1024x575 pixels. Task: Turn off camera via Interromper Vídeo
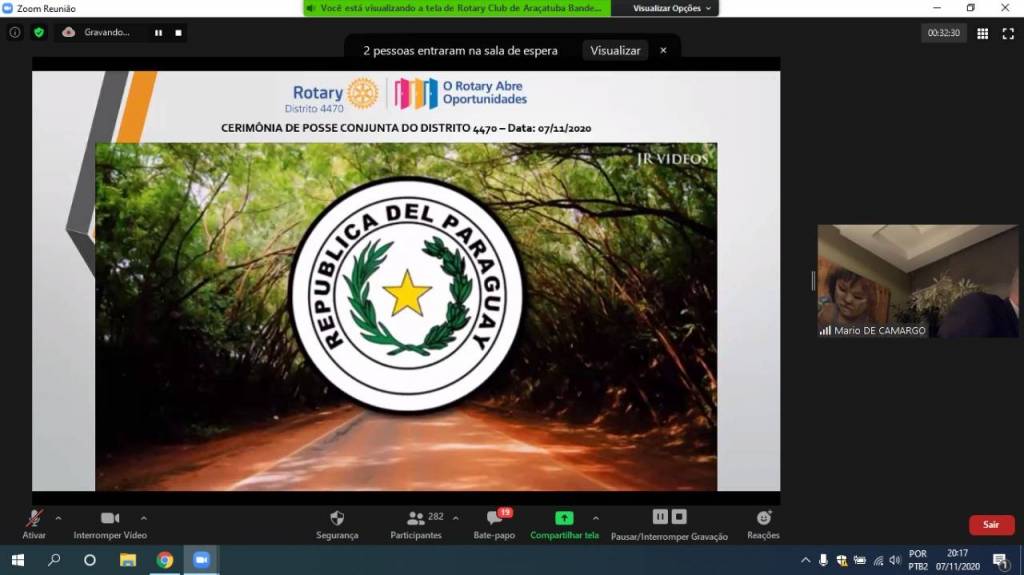[110, 518]
